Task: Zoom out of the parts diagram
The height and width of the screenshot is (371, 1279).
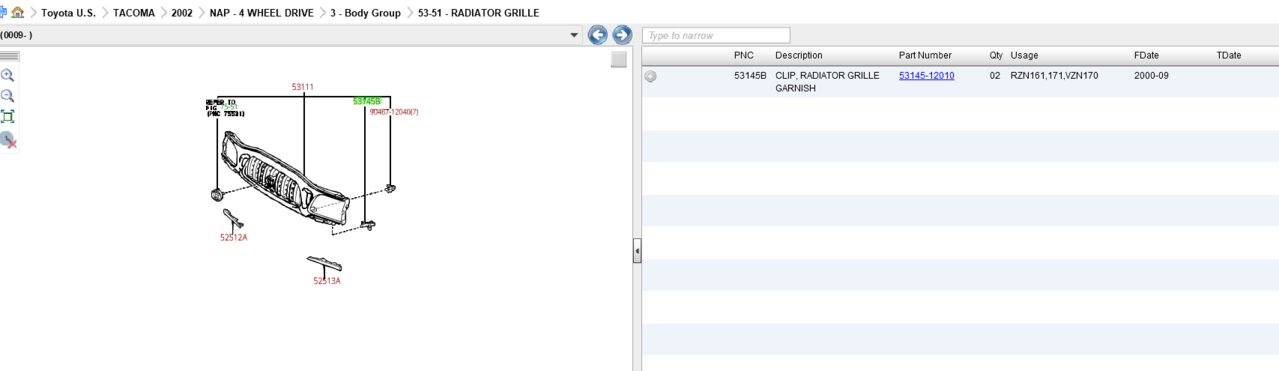Action: pos(8,96)
